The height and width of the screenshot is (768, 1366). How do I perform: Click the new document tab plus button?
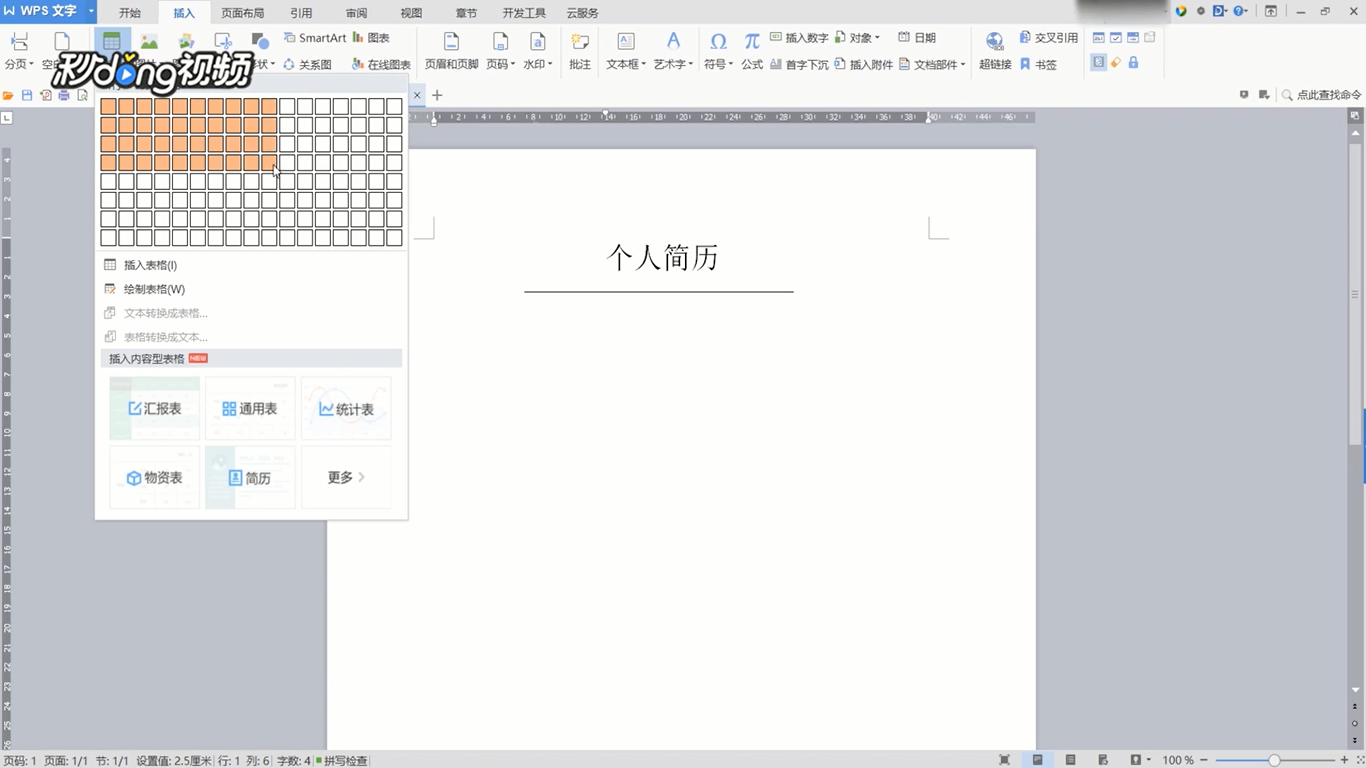tap(436, 95)
